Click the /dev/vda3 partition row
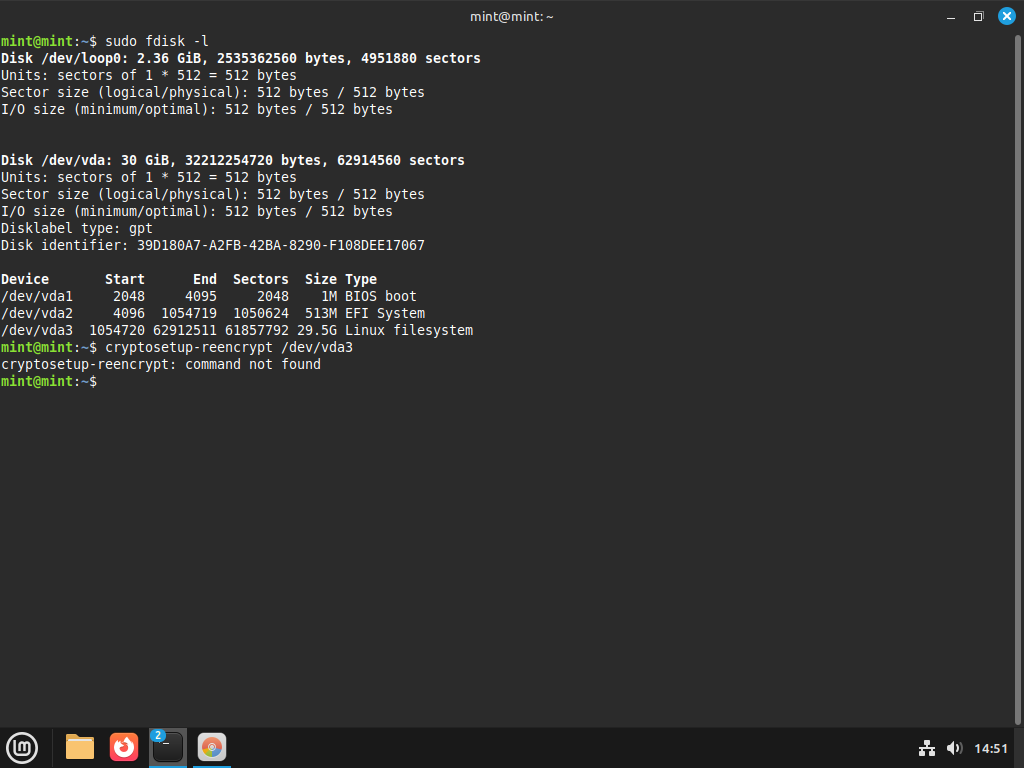 [x=236, y=330]
